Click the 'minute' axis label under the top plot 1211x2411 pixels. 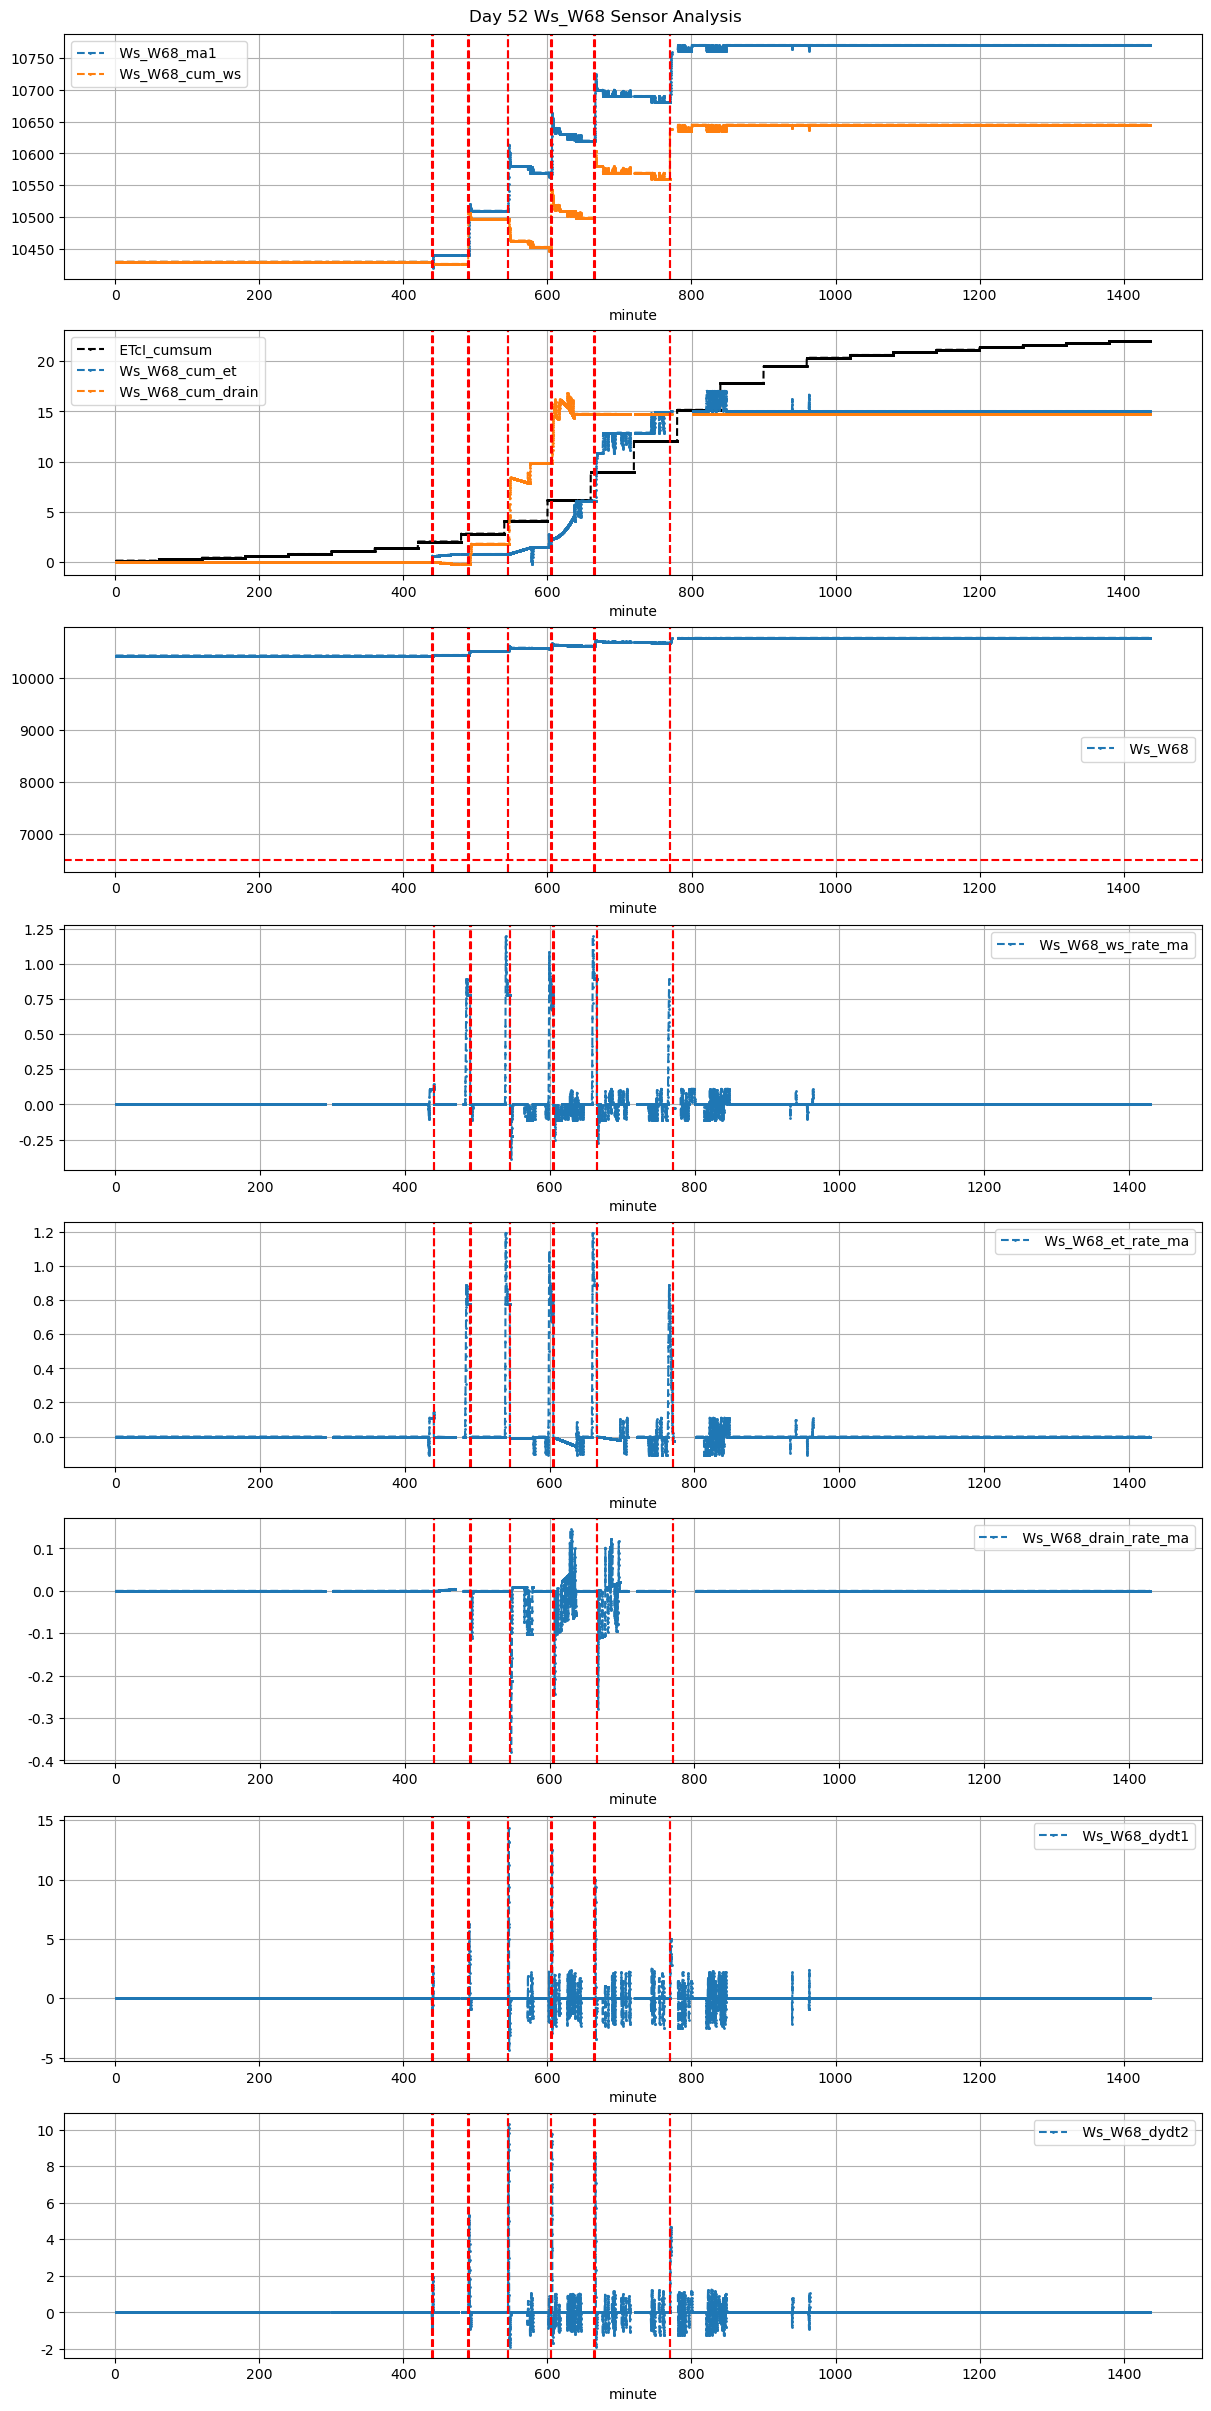click(632, 315)
